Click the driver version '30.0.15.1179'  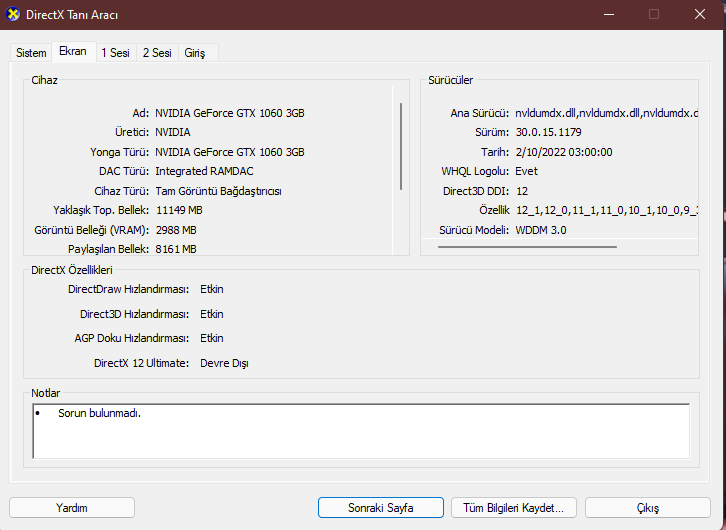pyautogui.click(x=549, y=132)
